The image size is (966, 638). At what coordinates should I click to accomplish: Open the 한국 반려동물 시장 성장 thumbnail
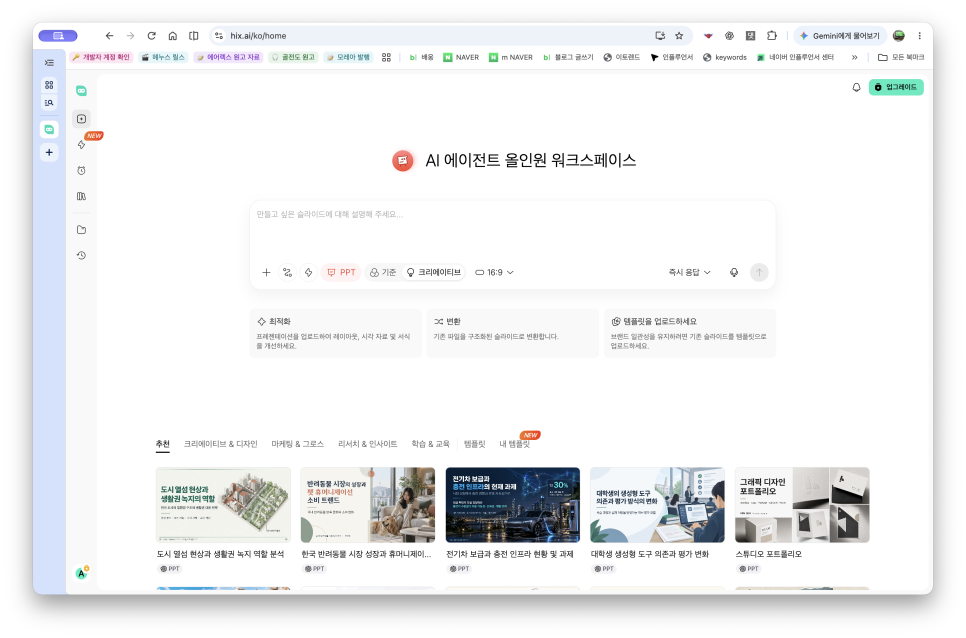click(368, 505)
